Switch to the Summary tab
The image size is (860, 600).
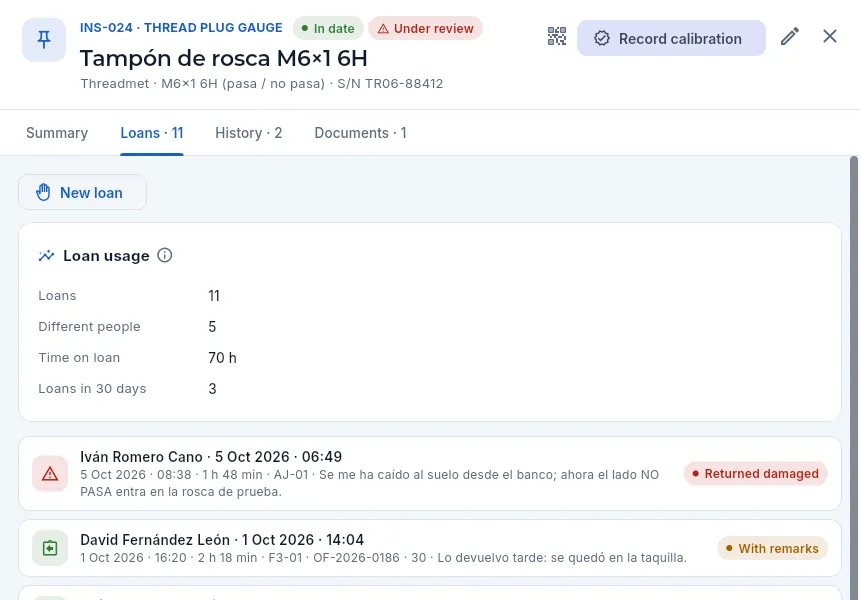coord(57,133)
